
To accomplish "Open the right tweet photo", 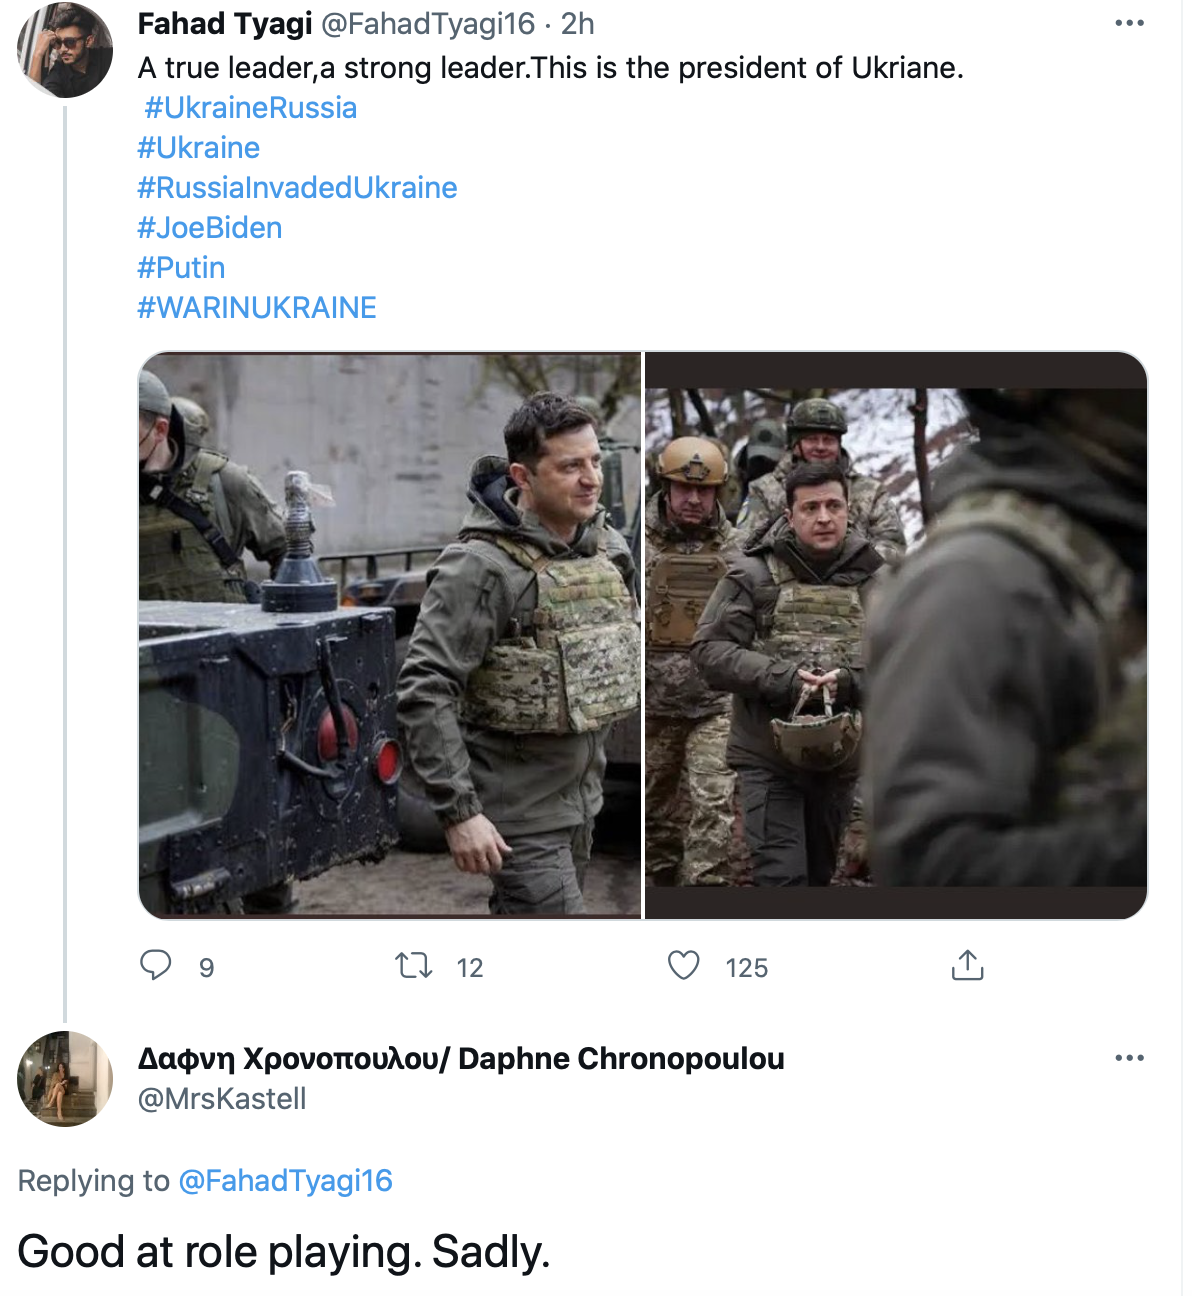I will tap(895, 635).
